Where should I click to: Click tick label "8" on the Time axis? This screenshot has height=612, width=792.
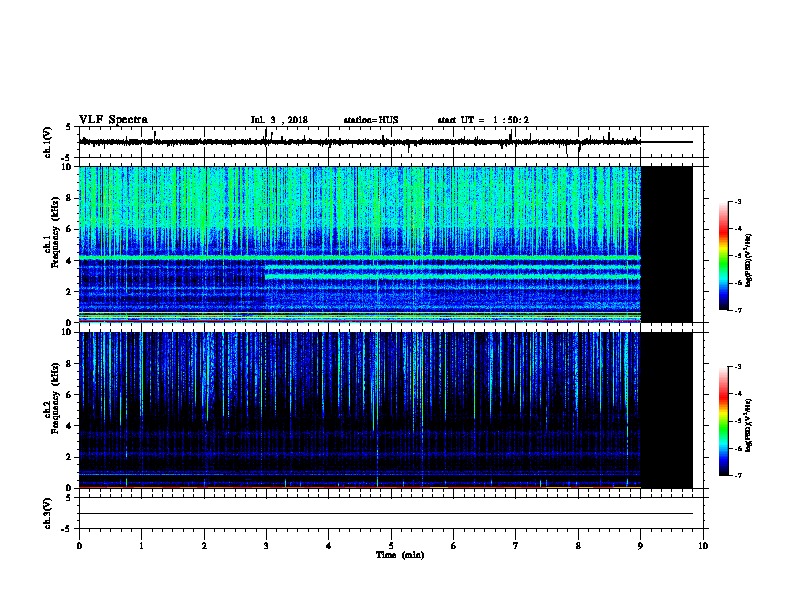(x=578, y=546)
